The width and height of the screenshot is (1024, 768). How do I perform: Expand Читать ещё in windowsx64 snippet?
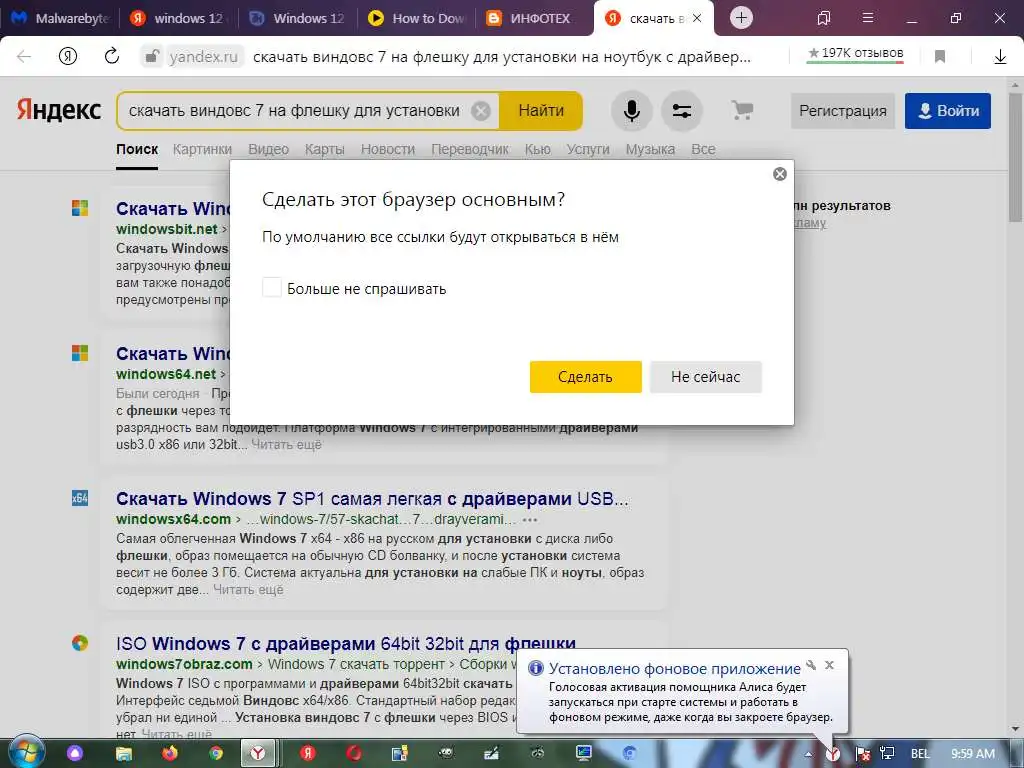click(x=248, y=590)
